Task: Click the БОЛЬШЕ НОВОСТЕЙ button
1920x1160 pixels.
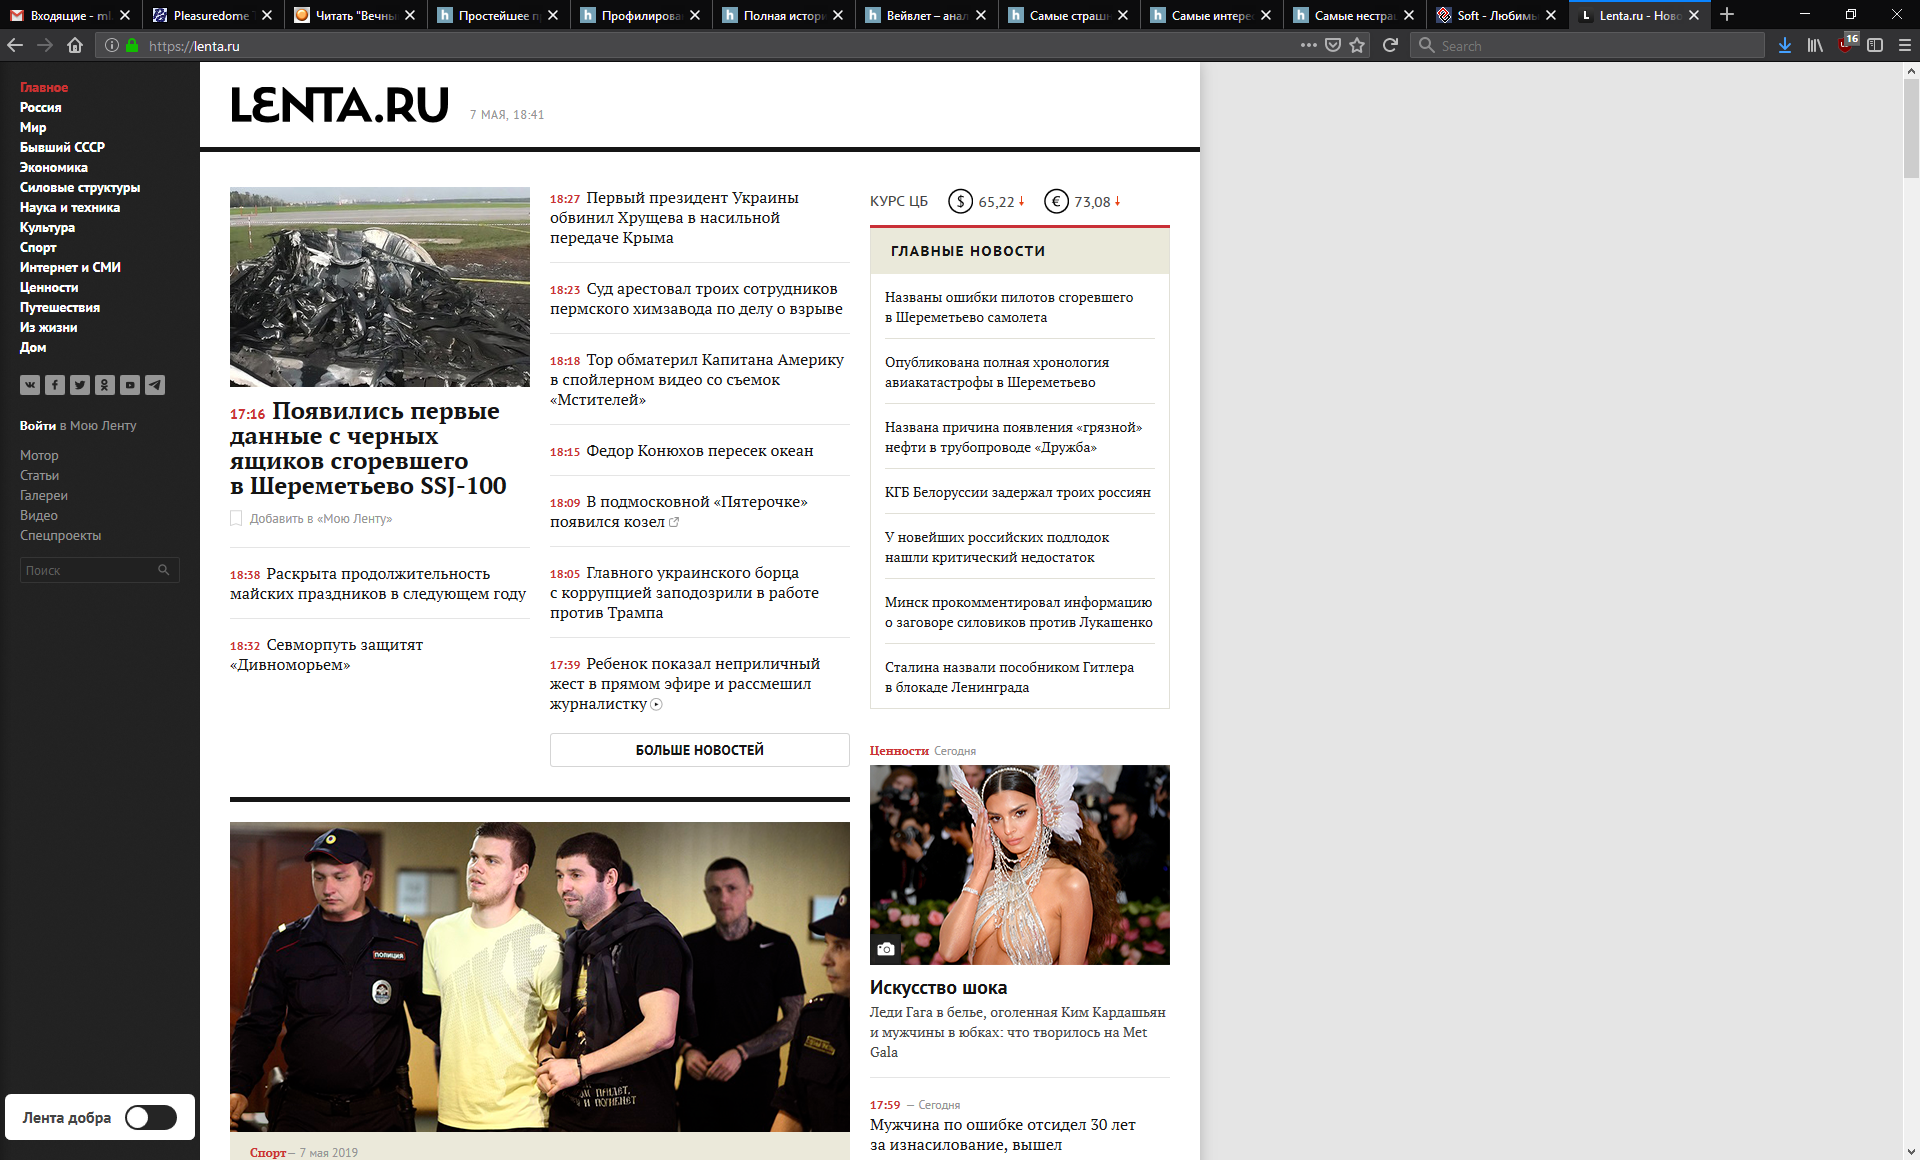Action: (699, 750)
